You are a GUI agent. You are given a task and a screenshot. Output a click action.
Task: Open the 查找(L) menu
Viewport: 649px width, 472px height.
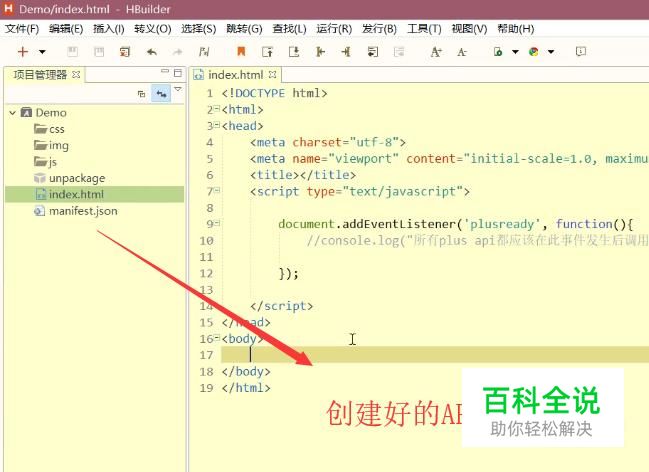click(x=289, y=29)
